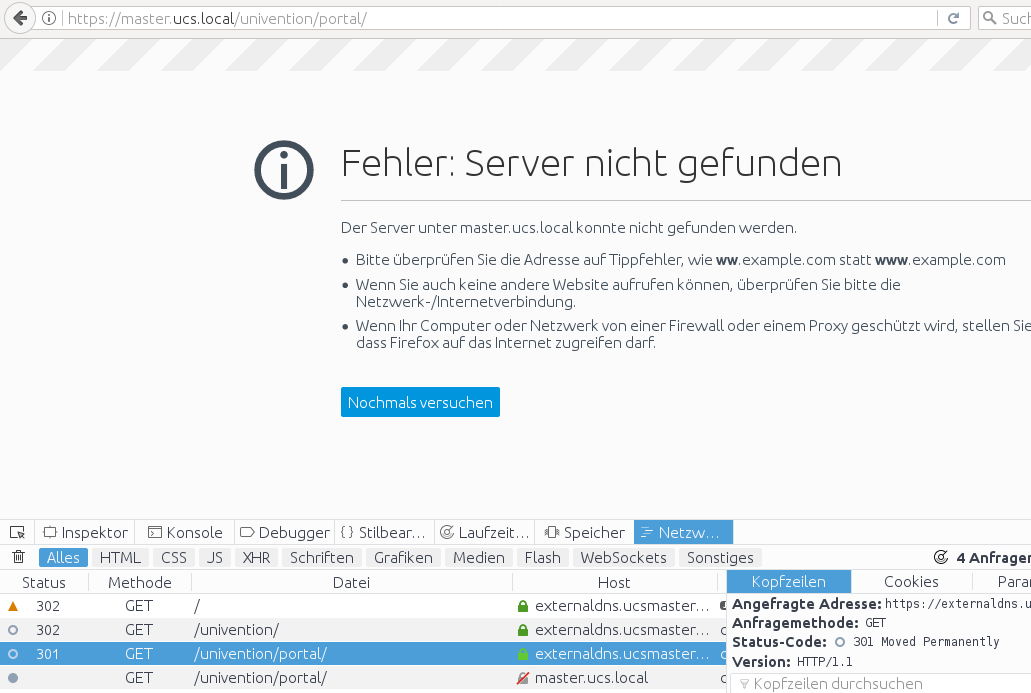The width and height of the screenshot is (1031, 693).
Task: Reload the page with the refresh icon
Action: [x=953, y=19]
